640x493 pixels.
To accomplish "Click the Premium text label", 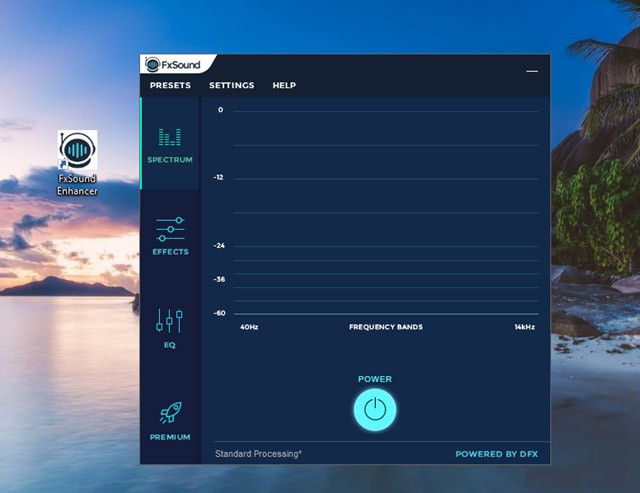I will tap(170, 437).
